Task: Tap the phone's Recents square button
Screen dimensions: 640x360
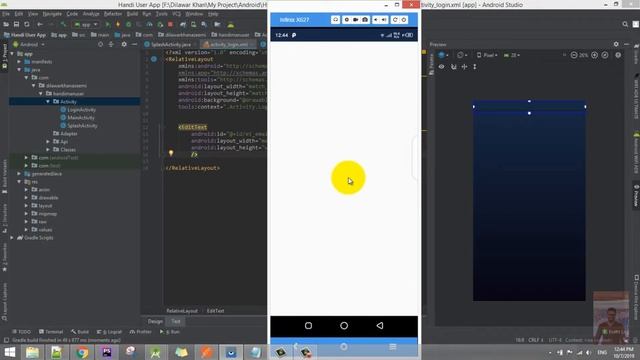Action: tap(309, 326)
